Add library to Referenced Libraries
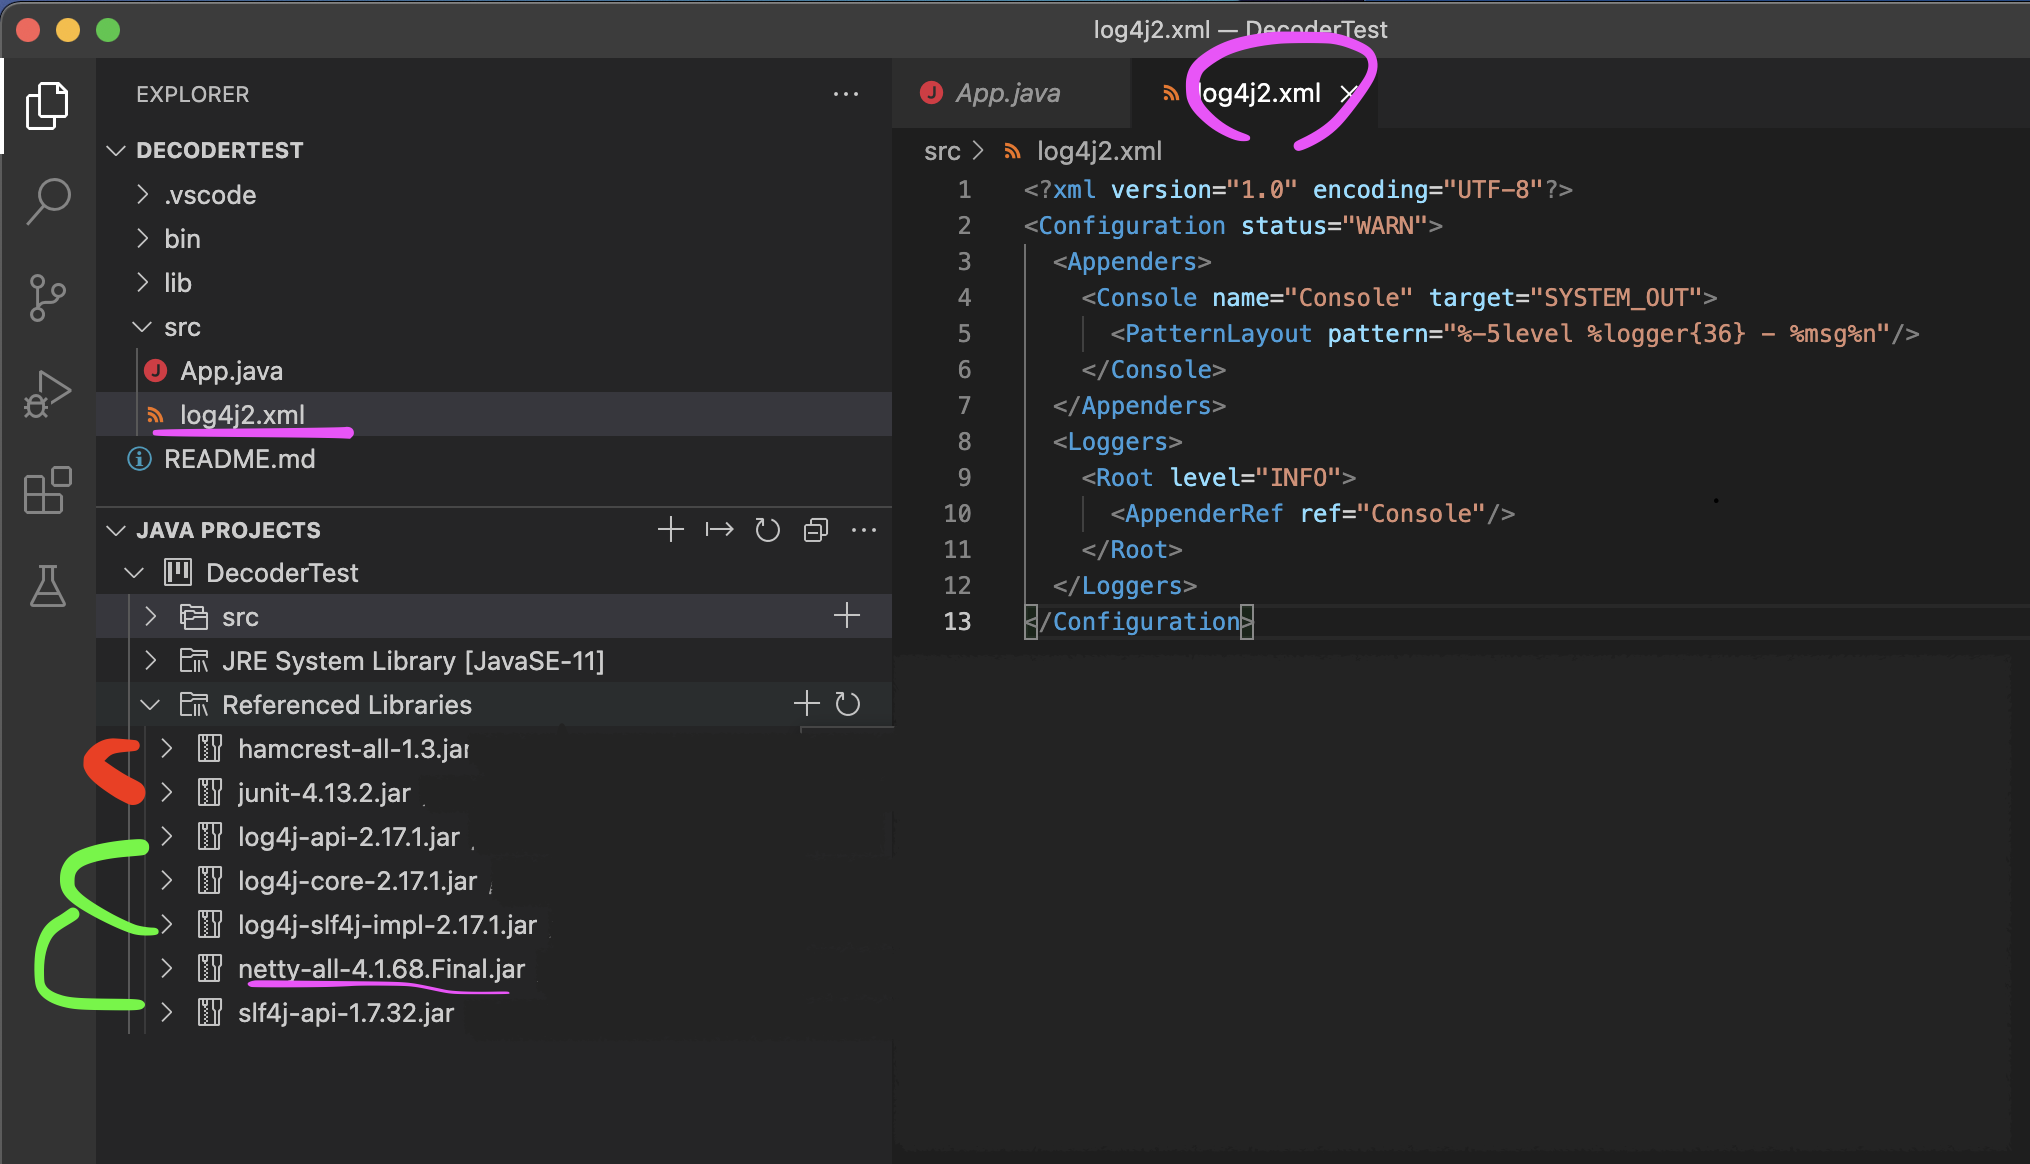 (x=806, y=704)
